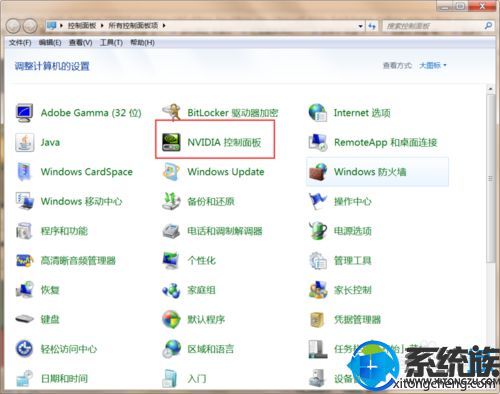Click the 日期和时间 link

tap(64, 378)
